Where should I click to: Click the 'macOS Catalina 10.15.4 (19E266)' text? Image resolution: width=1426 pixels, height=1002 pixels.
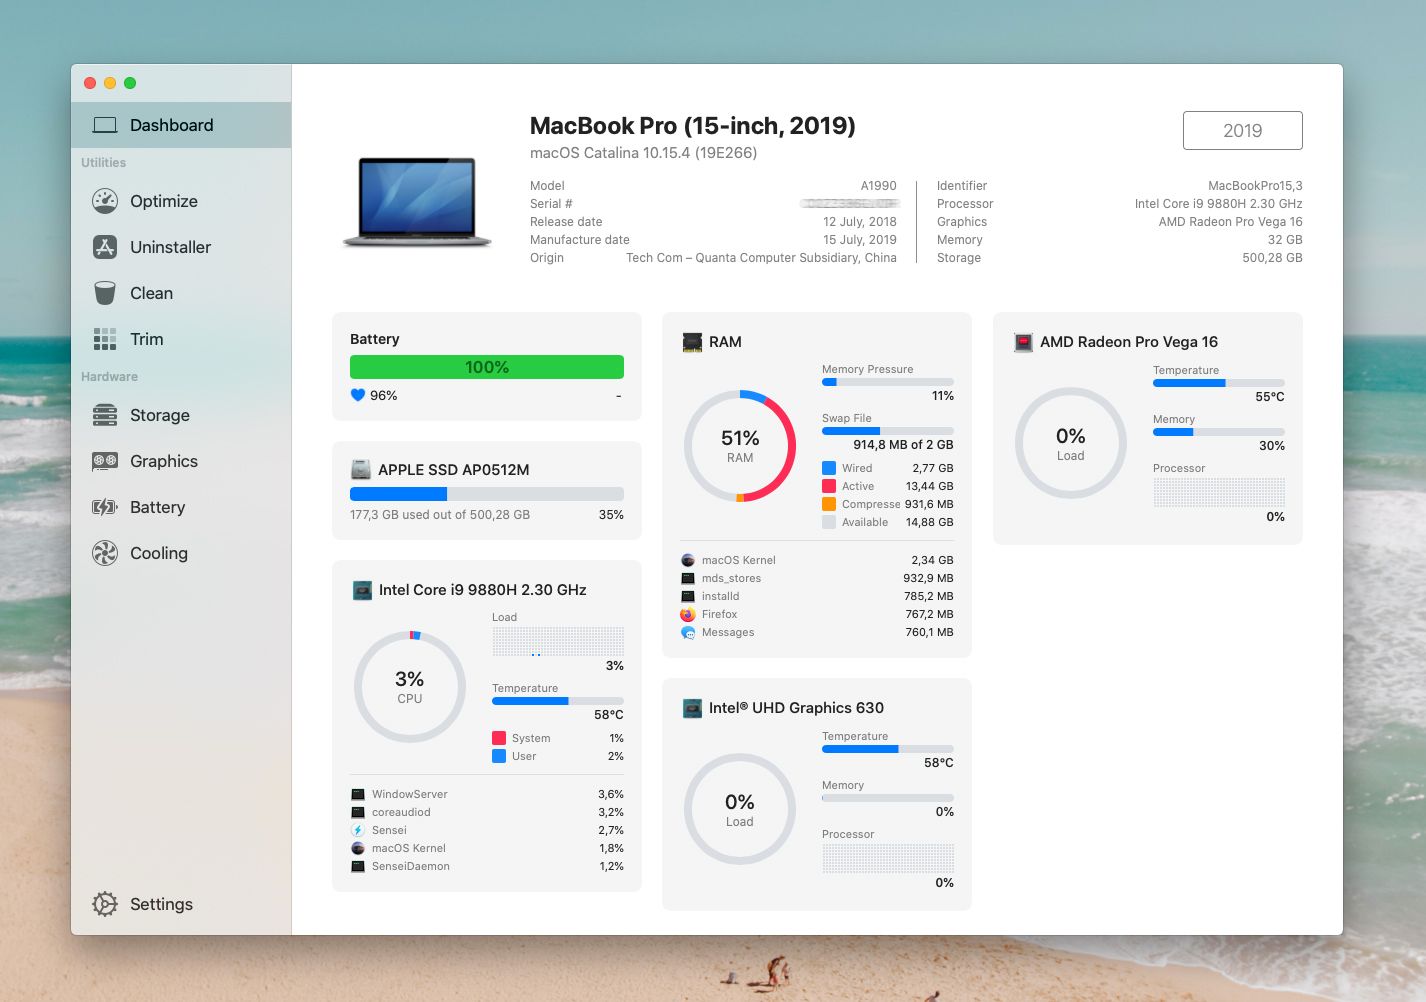643,153
